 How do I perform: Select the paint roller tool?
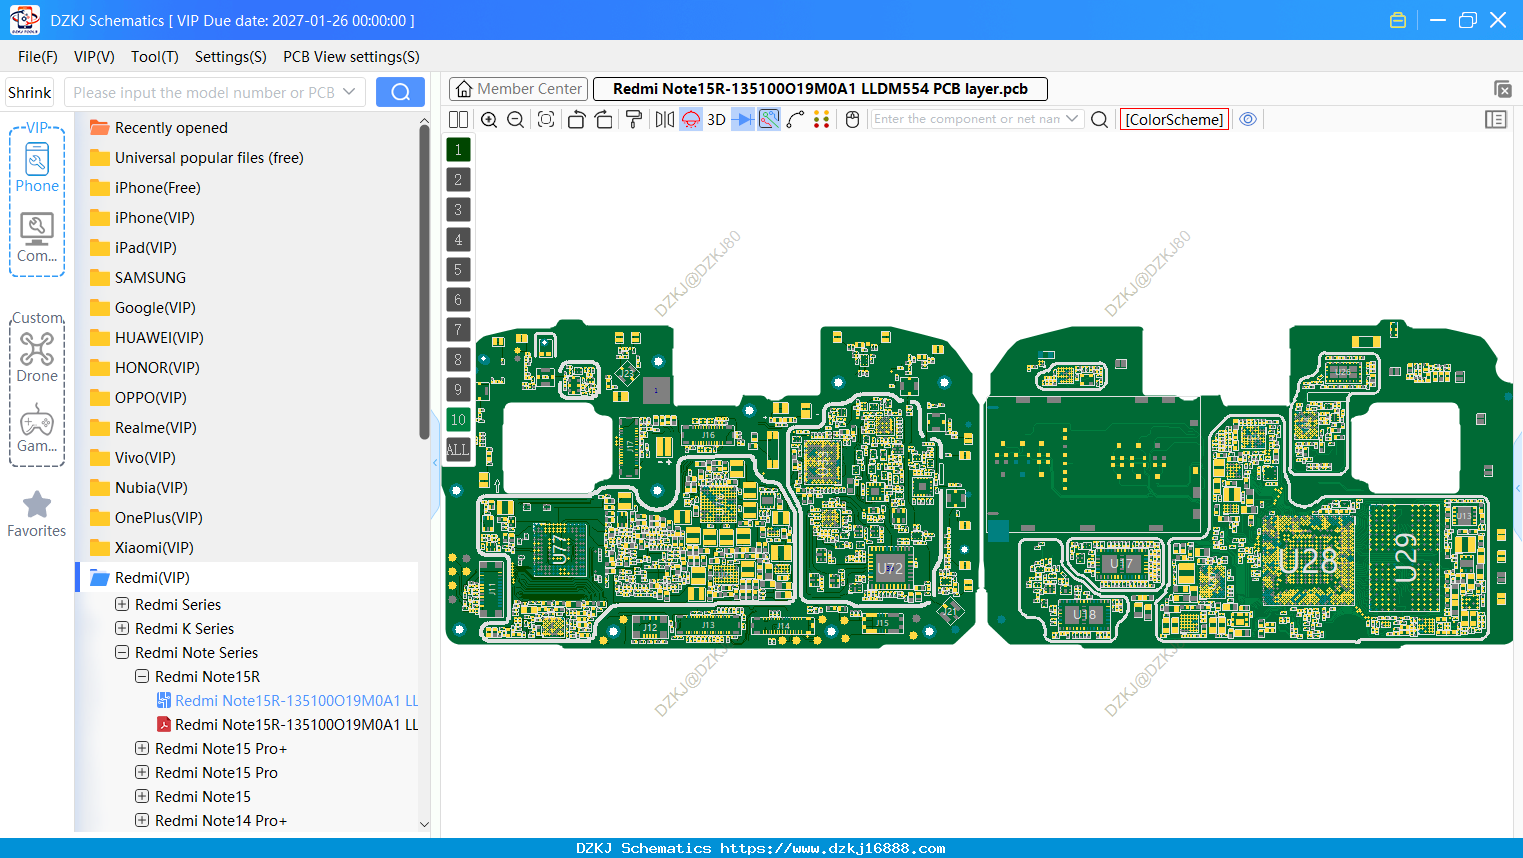tap(634, 119)
